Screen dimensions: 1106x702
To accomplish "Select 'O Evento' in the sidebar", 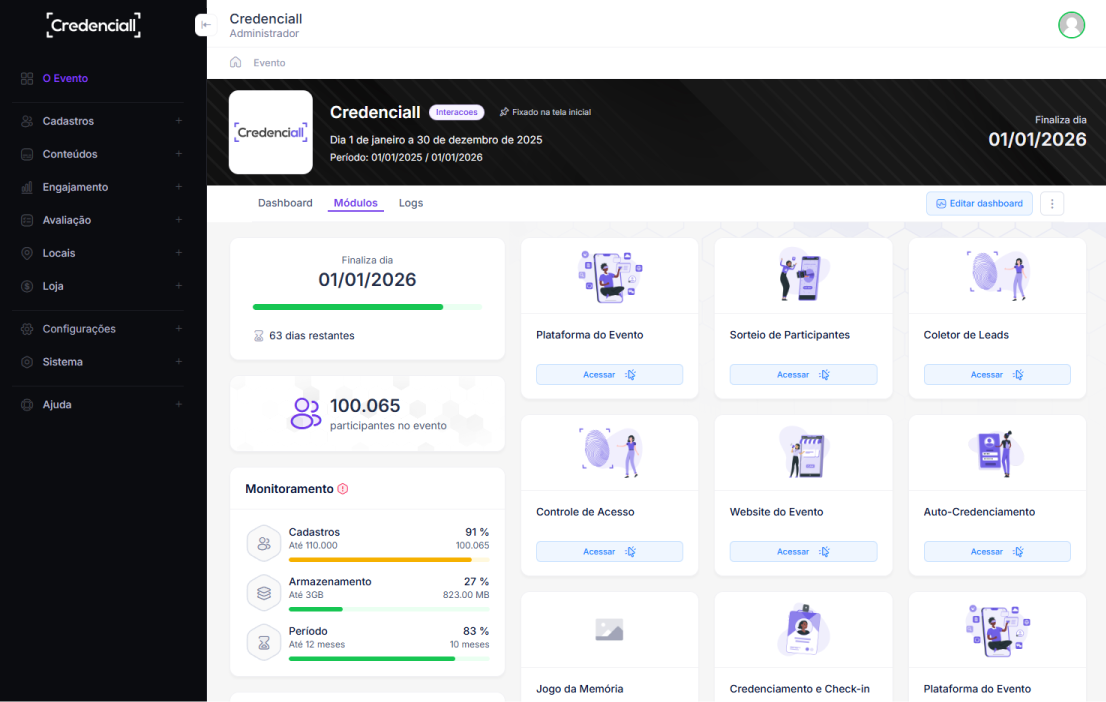I will pos(65,78).
